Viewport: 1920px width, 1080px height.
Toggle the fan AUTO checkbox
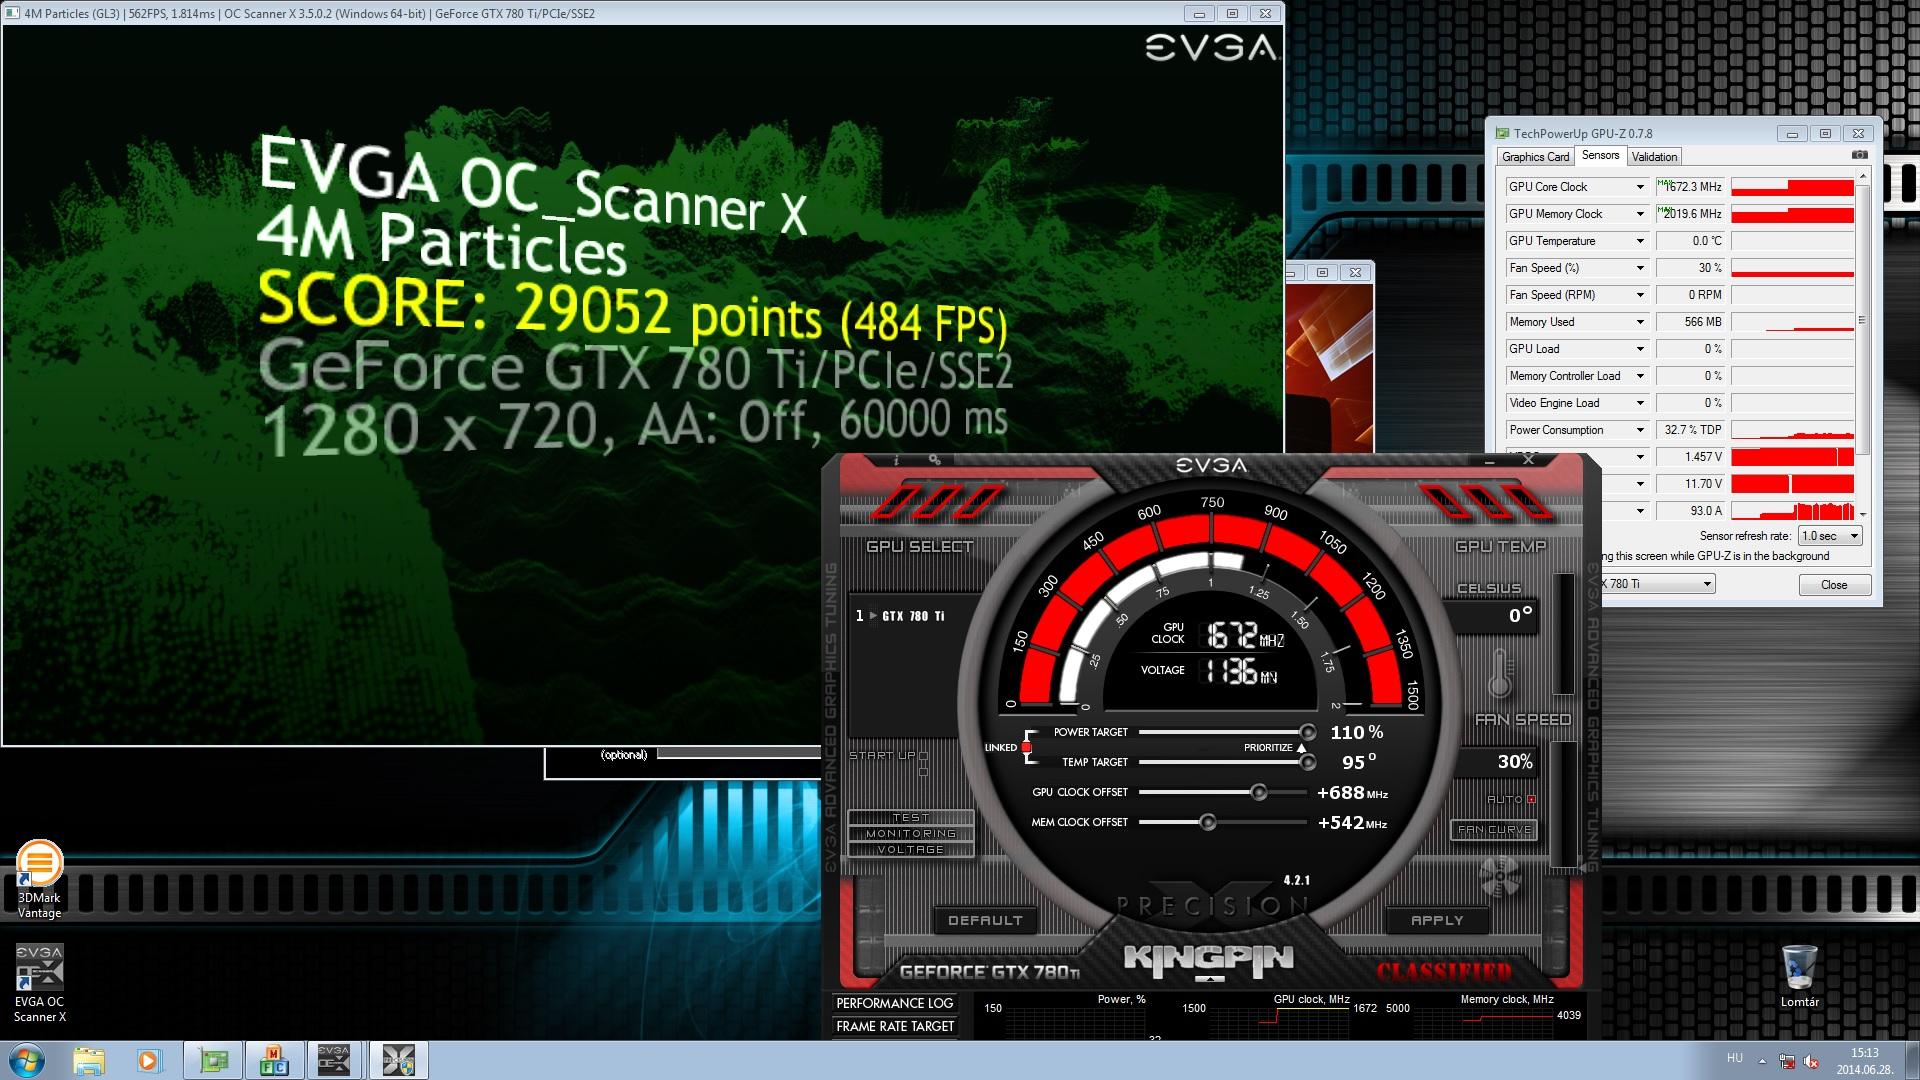(1531, 799)
